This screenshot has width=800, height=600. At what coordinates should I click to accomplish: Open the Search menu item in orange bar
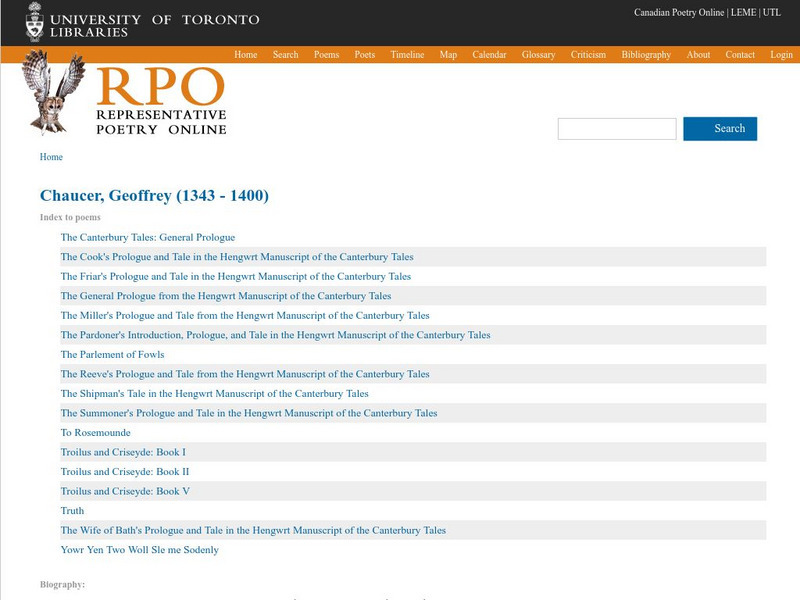point(285,55)
